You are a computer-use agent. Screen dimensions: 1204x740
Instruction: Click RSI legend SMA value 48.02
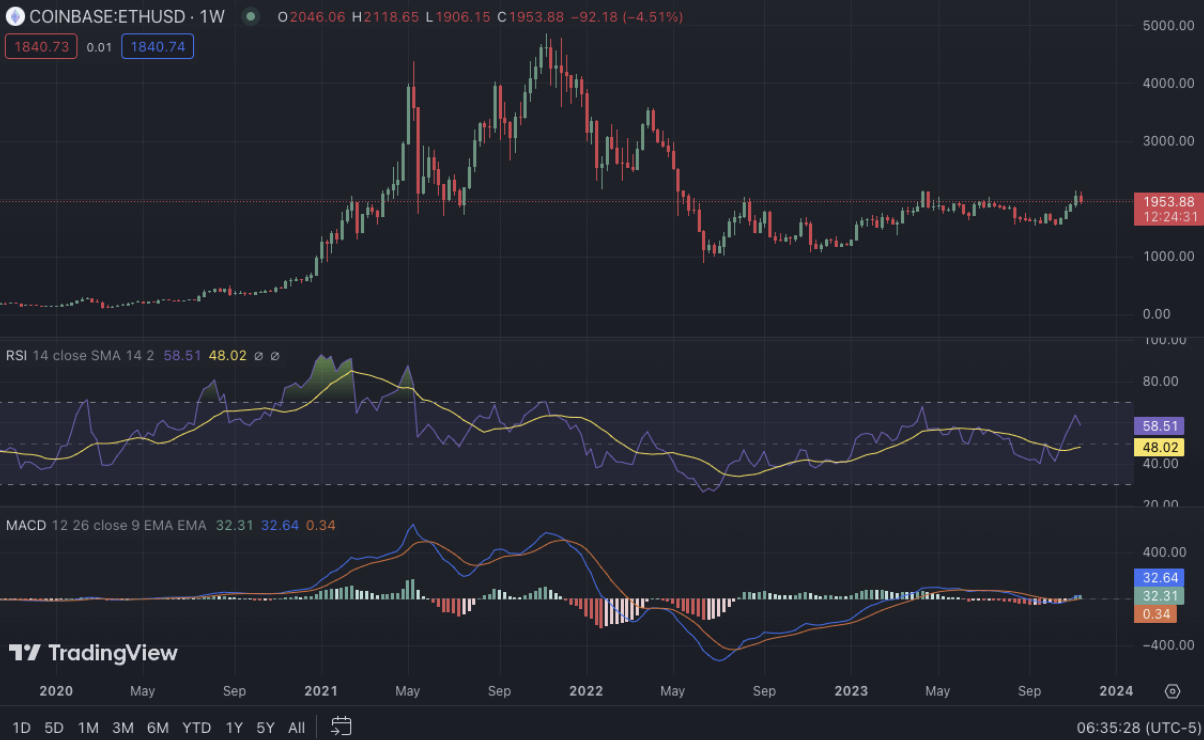(227, 355)
